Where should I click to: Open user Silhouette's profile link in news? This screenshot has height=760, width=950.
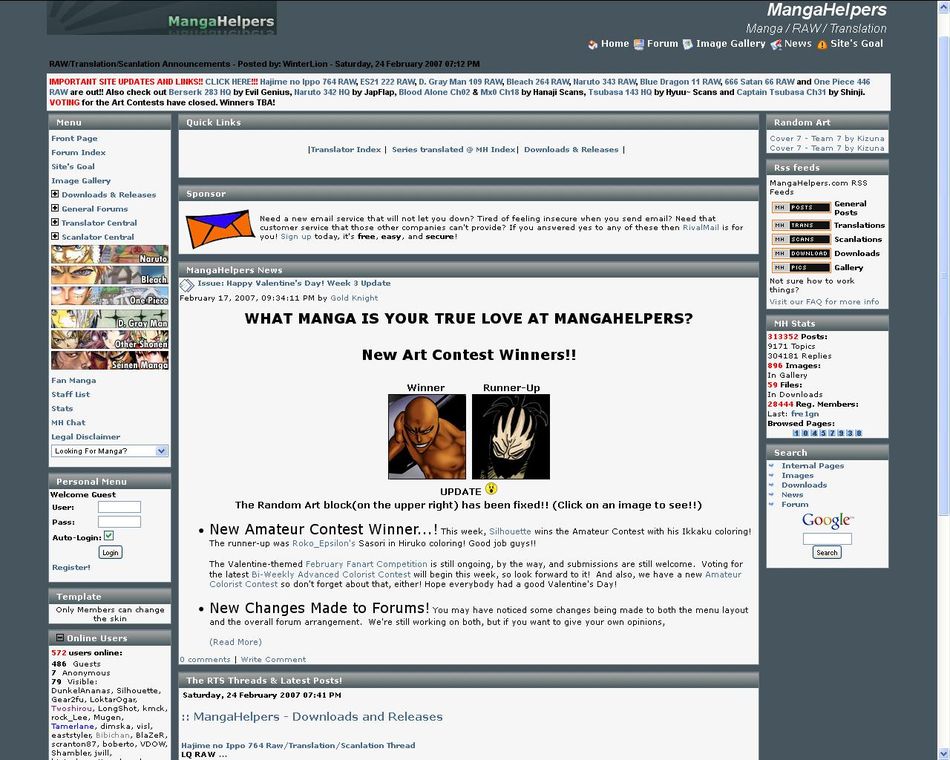(510, 531)
